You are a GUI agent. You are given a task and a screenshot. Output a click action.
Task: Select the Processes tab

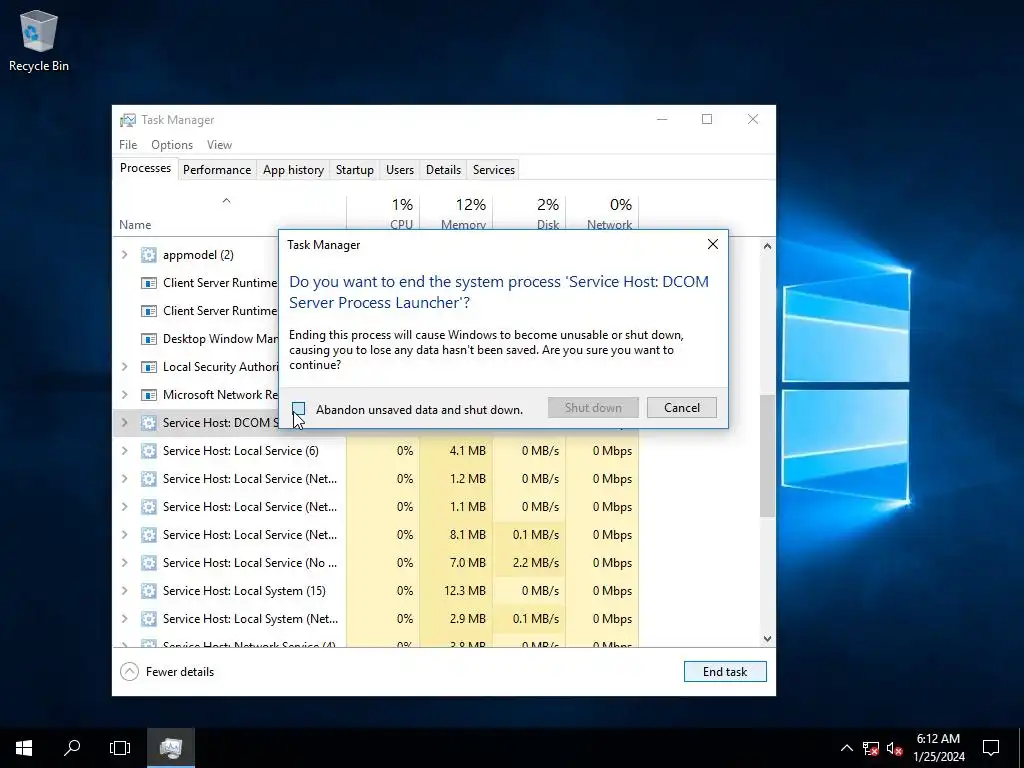(x=145, y=168)
